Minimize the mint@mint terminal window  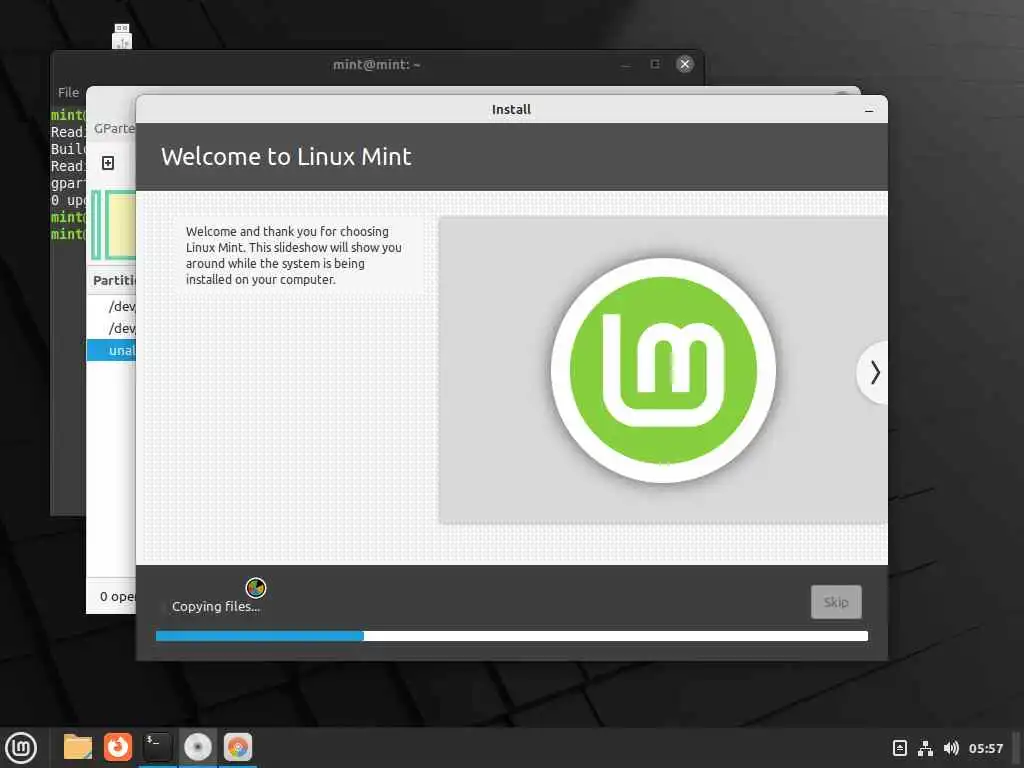(626, 65)
